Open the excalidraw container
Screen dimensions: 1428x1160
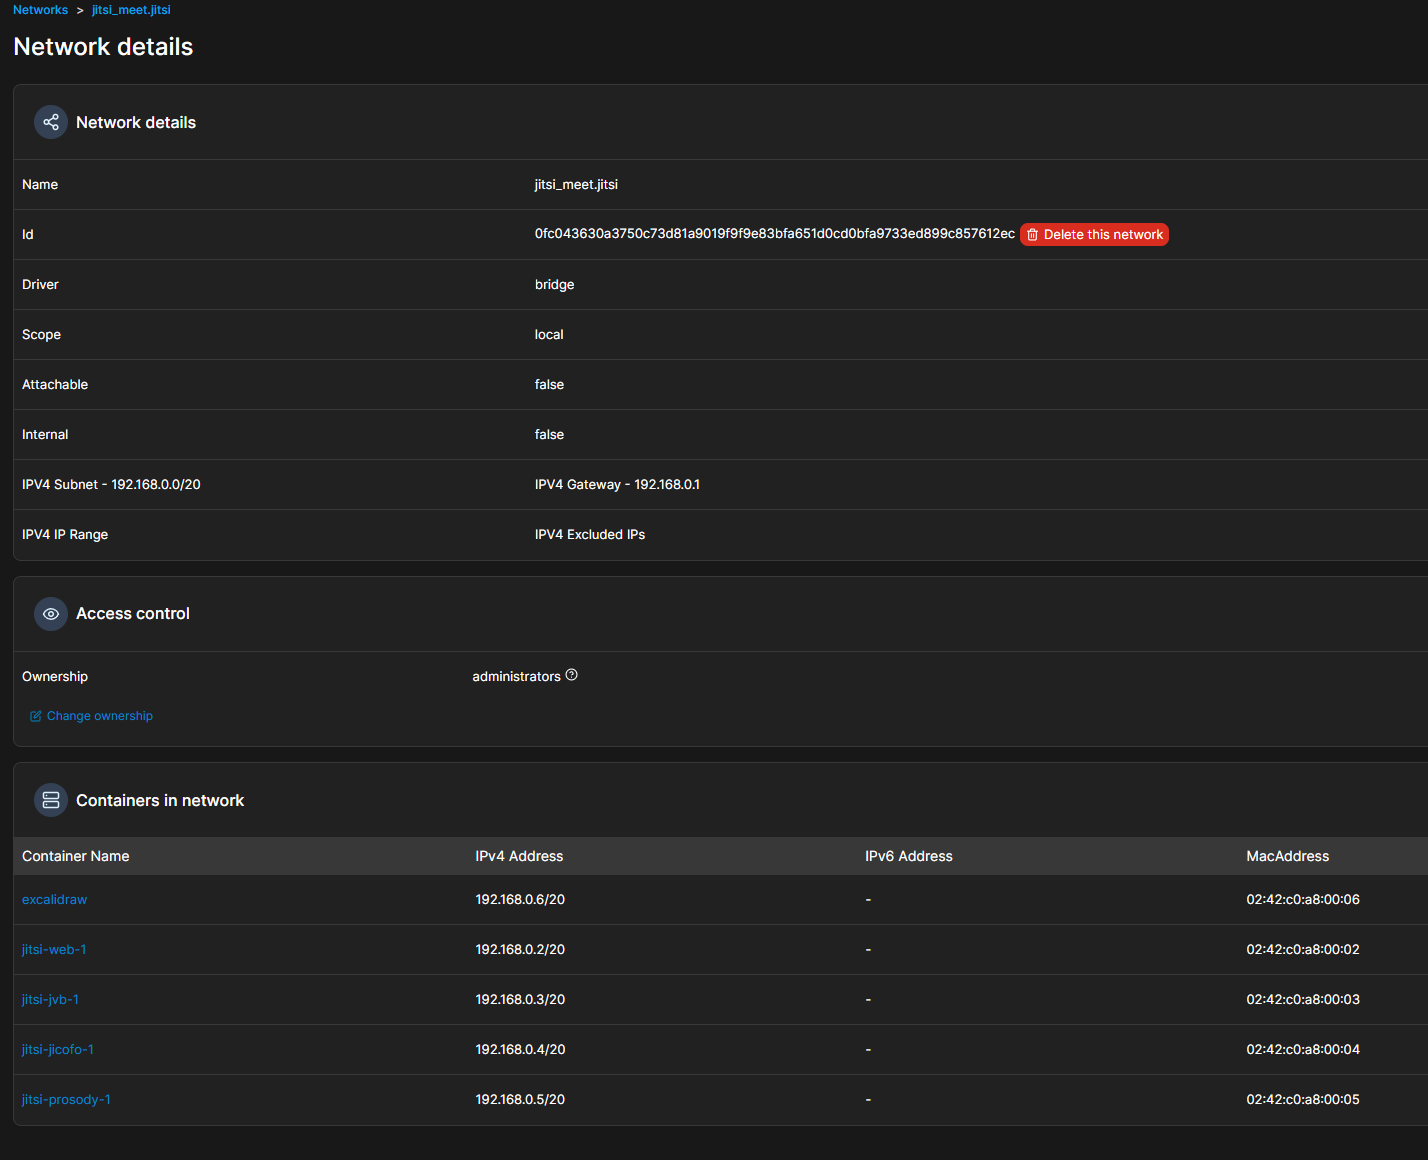[x=54, y=900]
